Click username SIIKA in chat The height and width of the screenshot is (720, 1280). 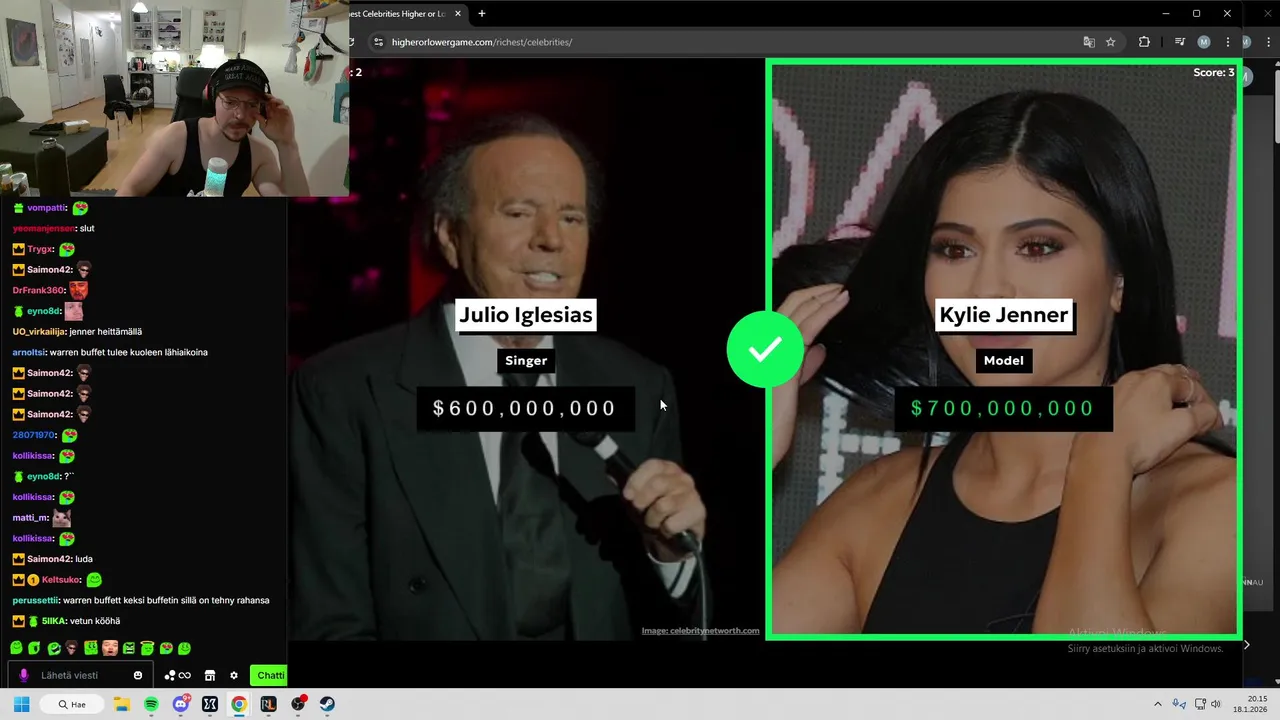point(54,621)
